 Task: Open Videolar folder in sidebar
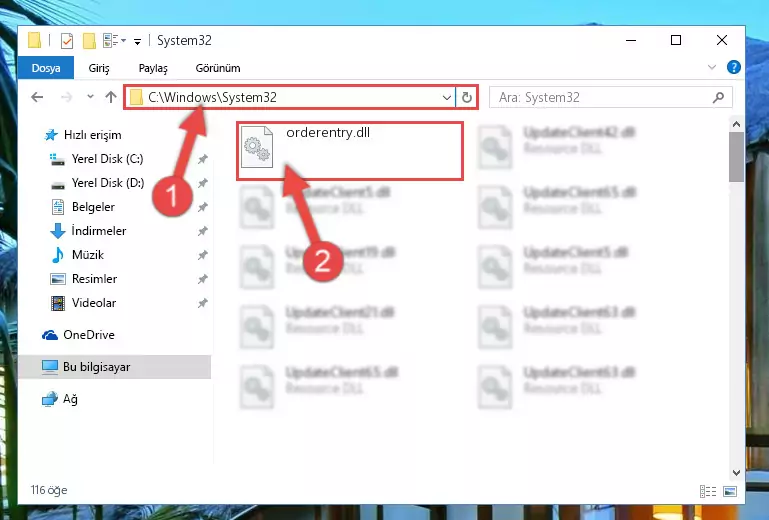pos(94,303)
